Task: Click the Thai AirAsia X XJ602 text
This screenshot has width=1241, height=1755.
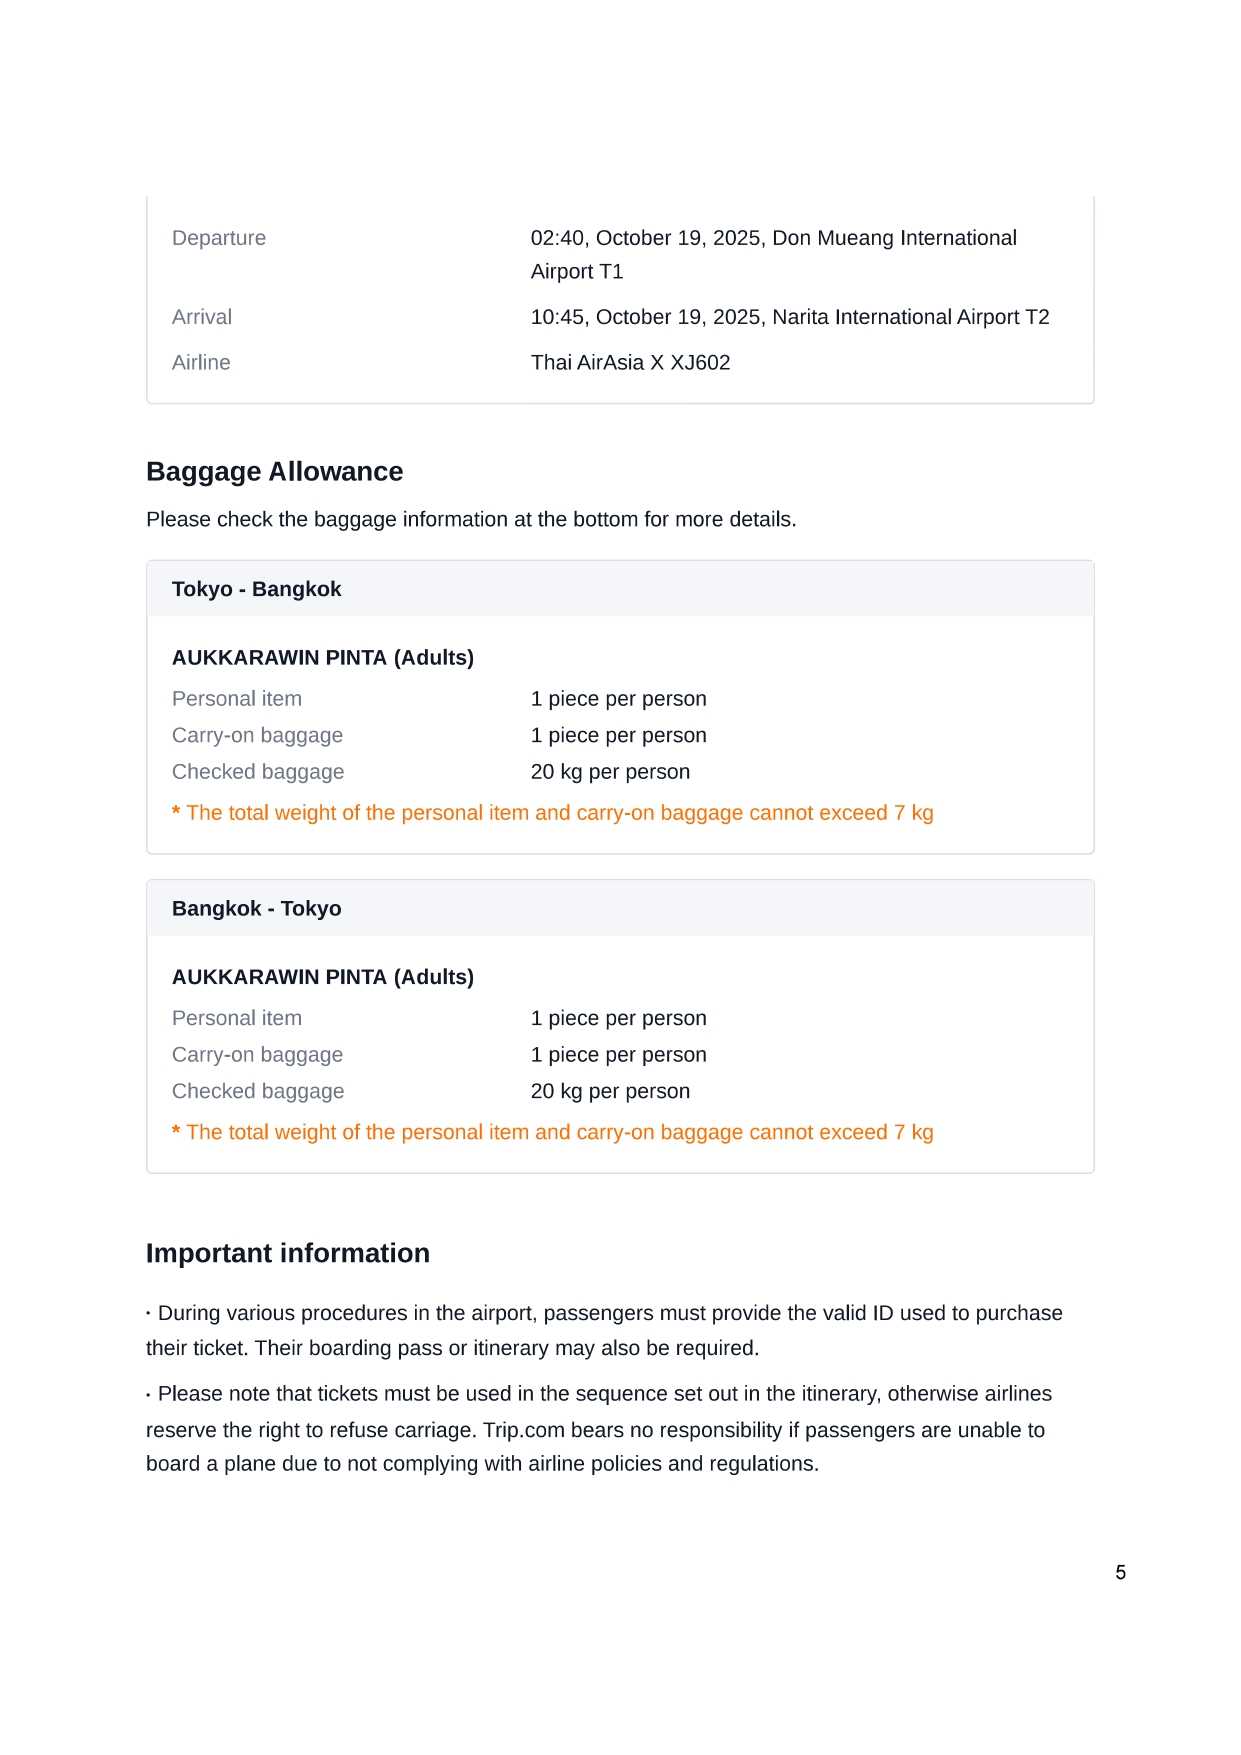Action: [630, 362]
